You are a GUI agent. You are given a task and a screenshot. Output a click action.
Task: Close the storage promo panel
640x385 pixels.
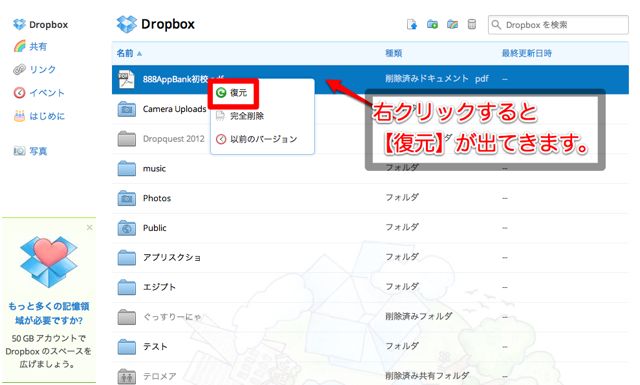pos(89,227)
